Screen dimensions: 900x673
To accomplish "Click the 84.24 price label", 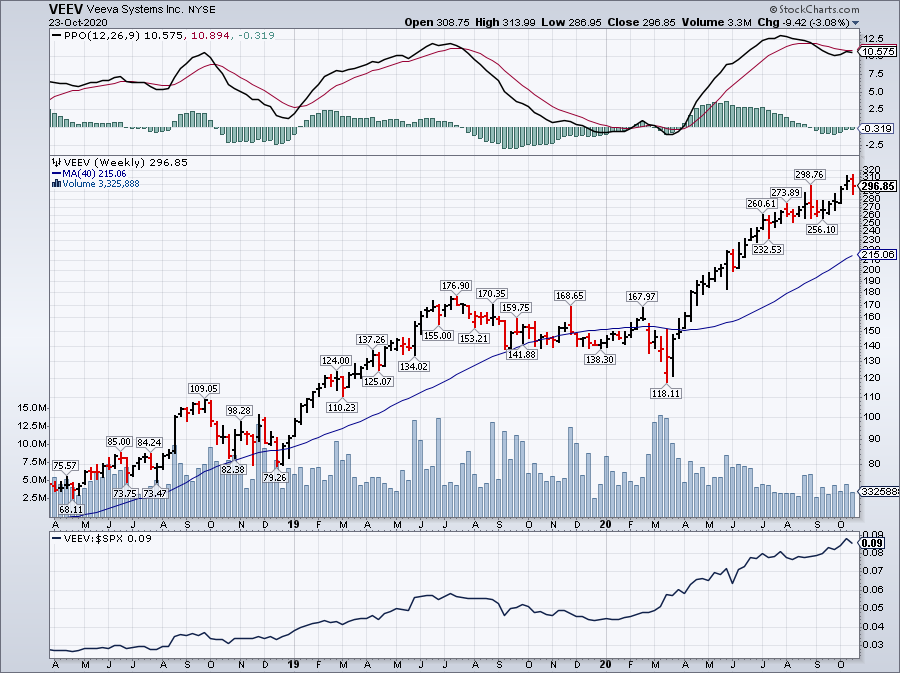I will point(149,442).
